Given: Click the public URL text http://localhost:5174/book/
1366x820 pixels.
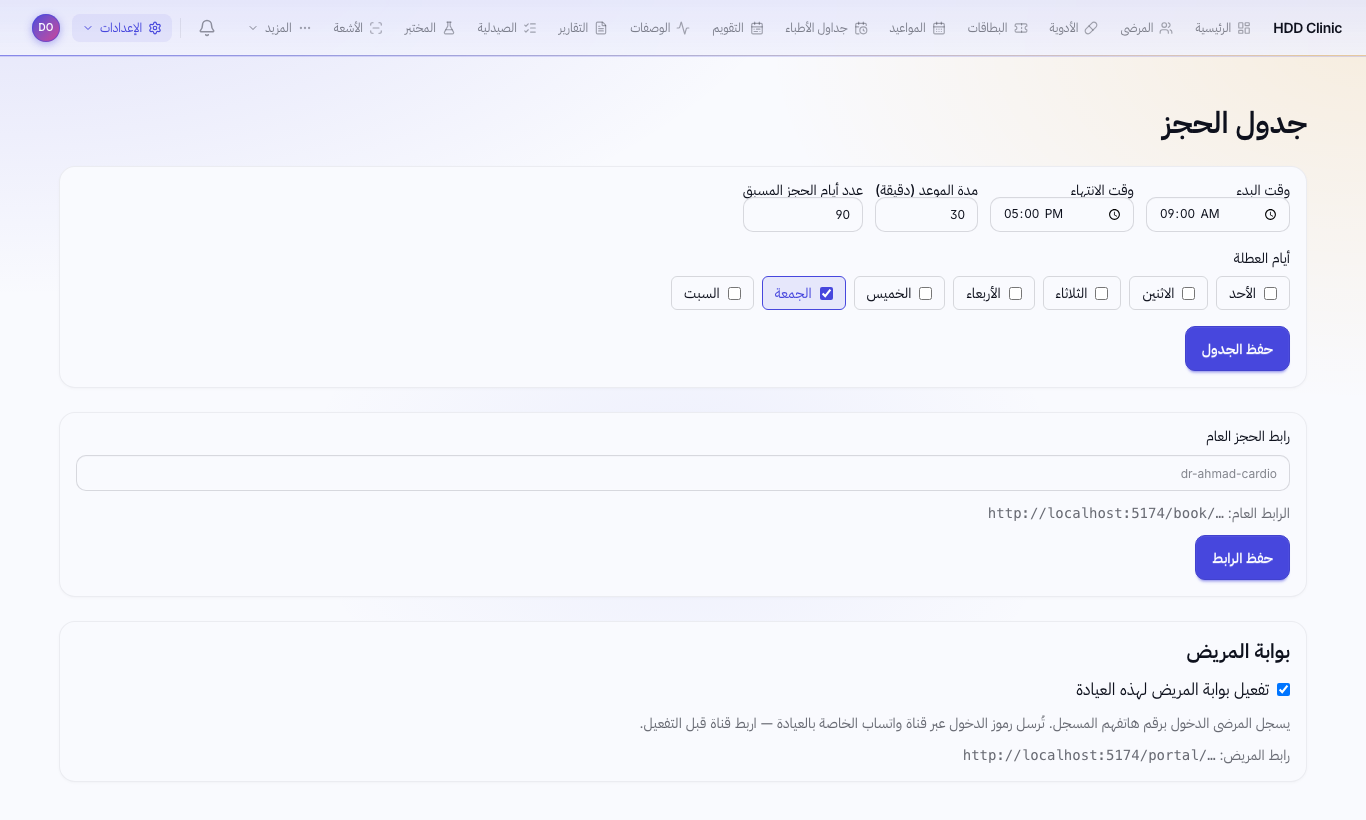Looking at the screenshot, I should tap(1106, 513).
